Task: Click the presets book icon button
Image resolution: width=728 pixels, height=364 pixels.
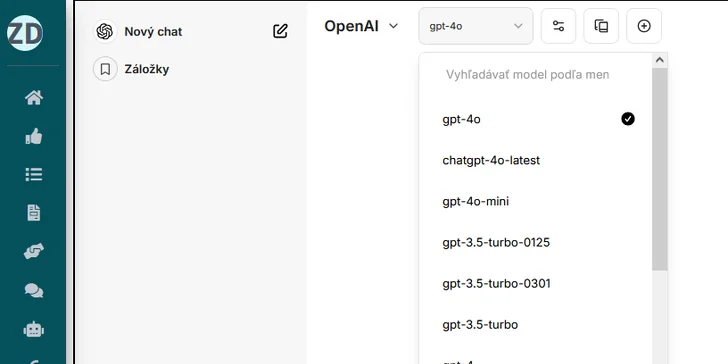Action: [x=601, y=26]
